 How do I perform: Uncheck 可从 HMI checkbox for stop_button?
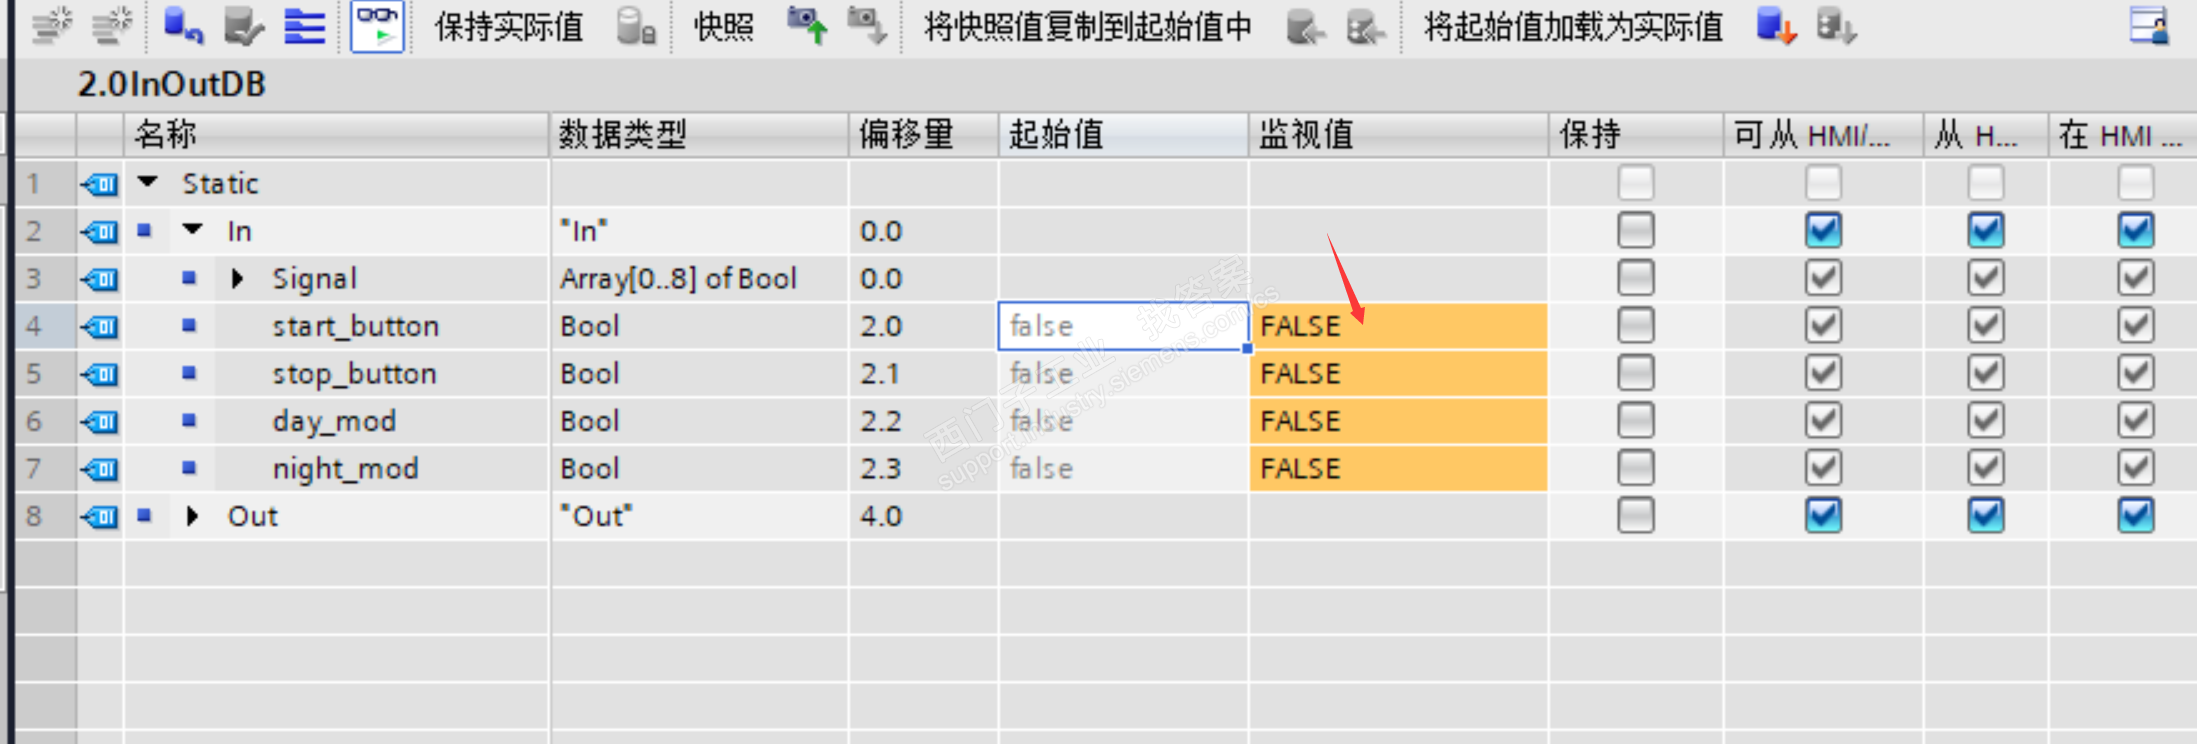(1824, 373)
